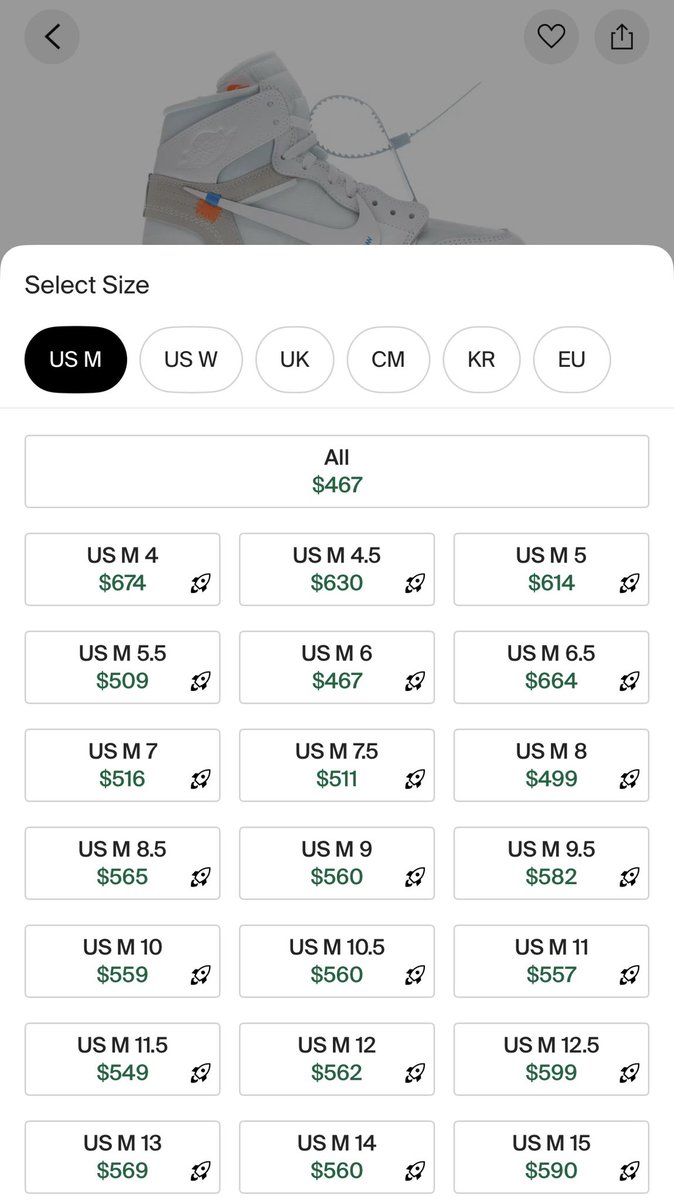
Task: Select the KR size unit
Action: (481, 360)
